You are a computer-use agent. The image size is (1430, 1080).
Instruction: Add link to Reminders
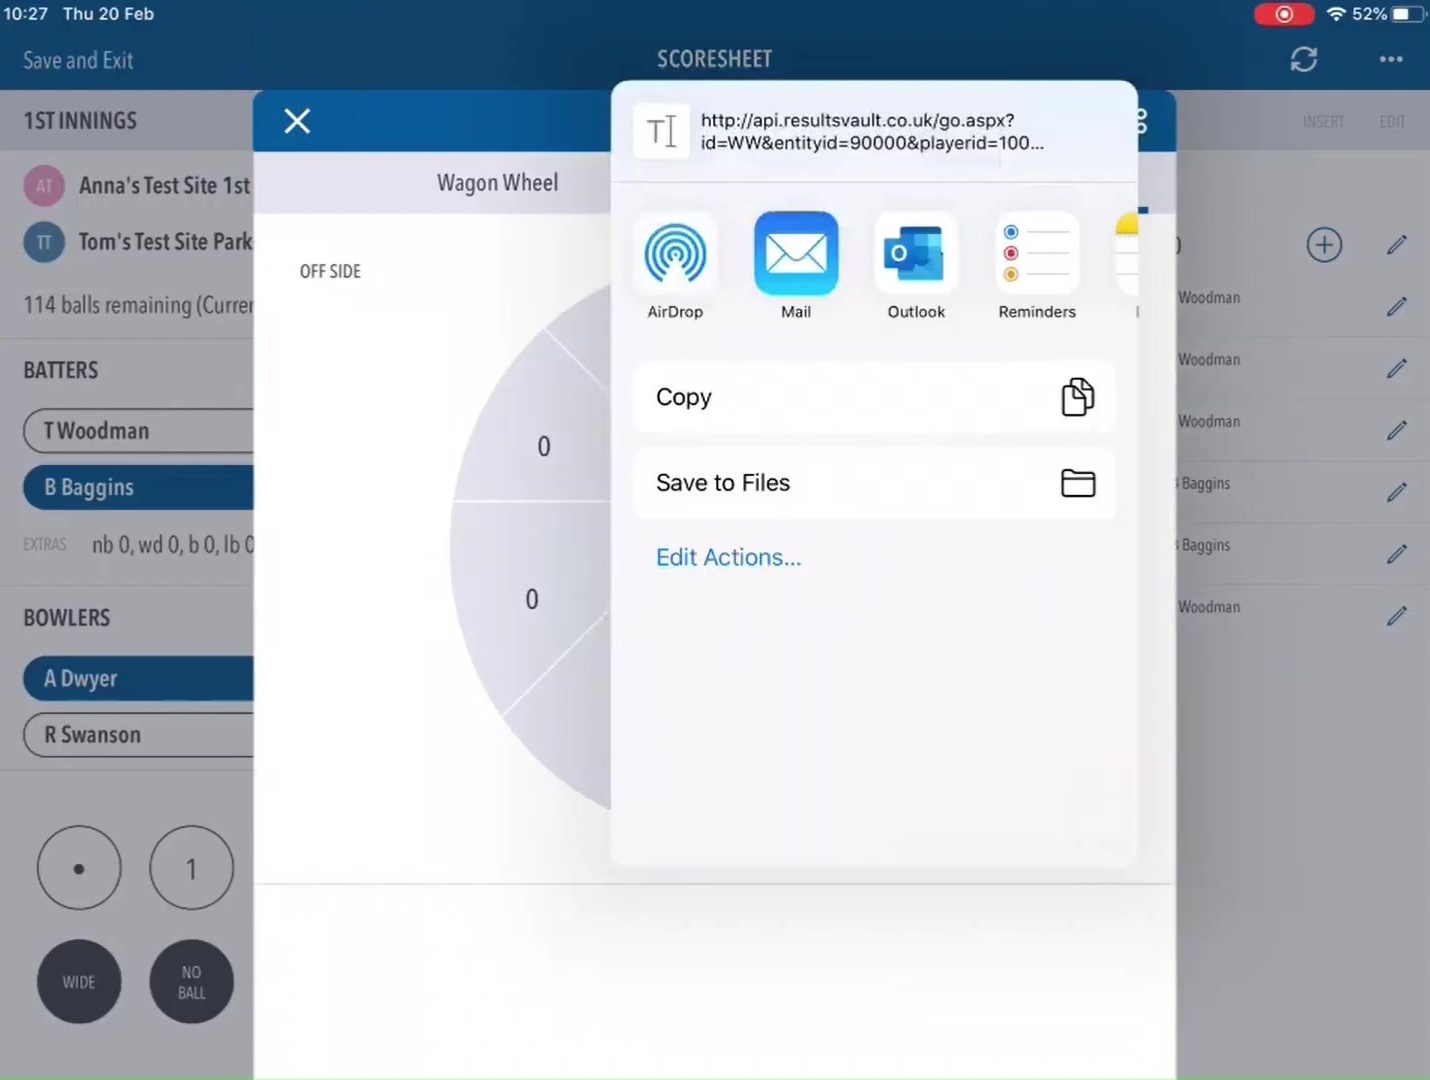click(x=1037, y=254)
